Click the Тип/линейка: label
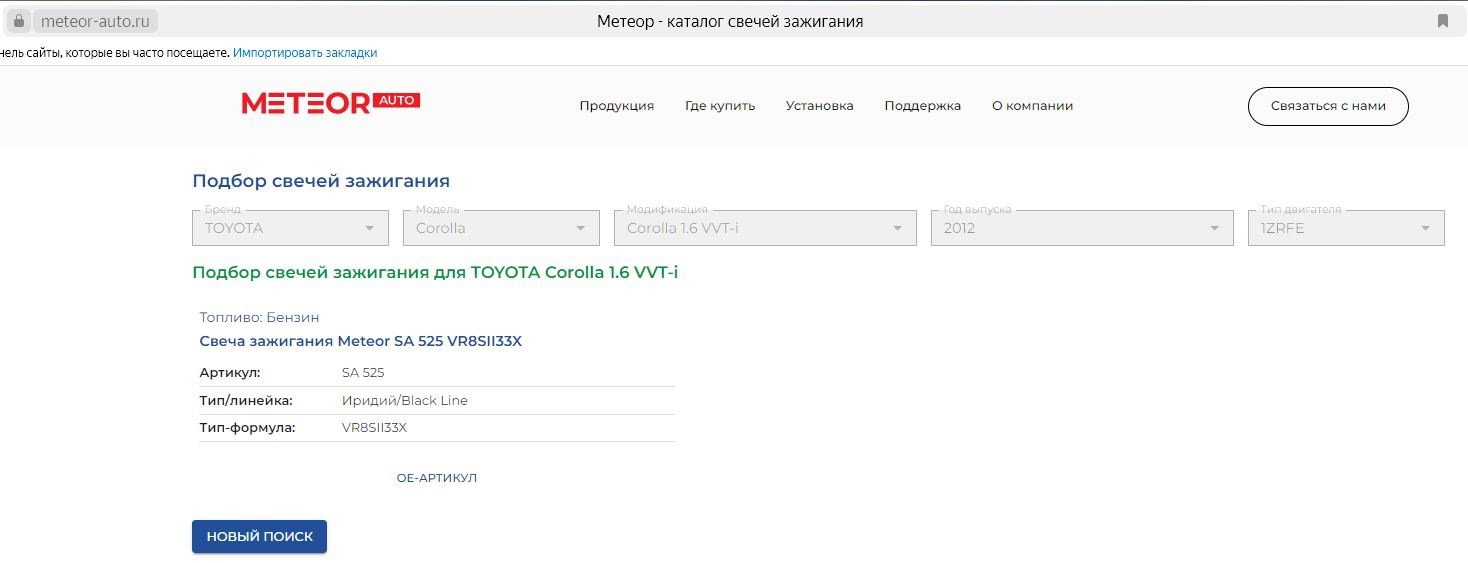 (x=246, y=401)
